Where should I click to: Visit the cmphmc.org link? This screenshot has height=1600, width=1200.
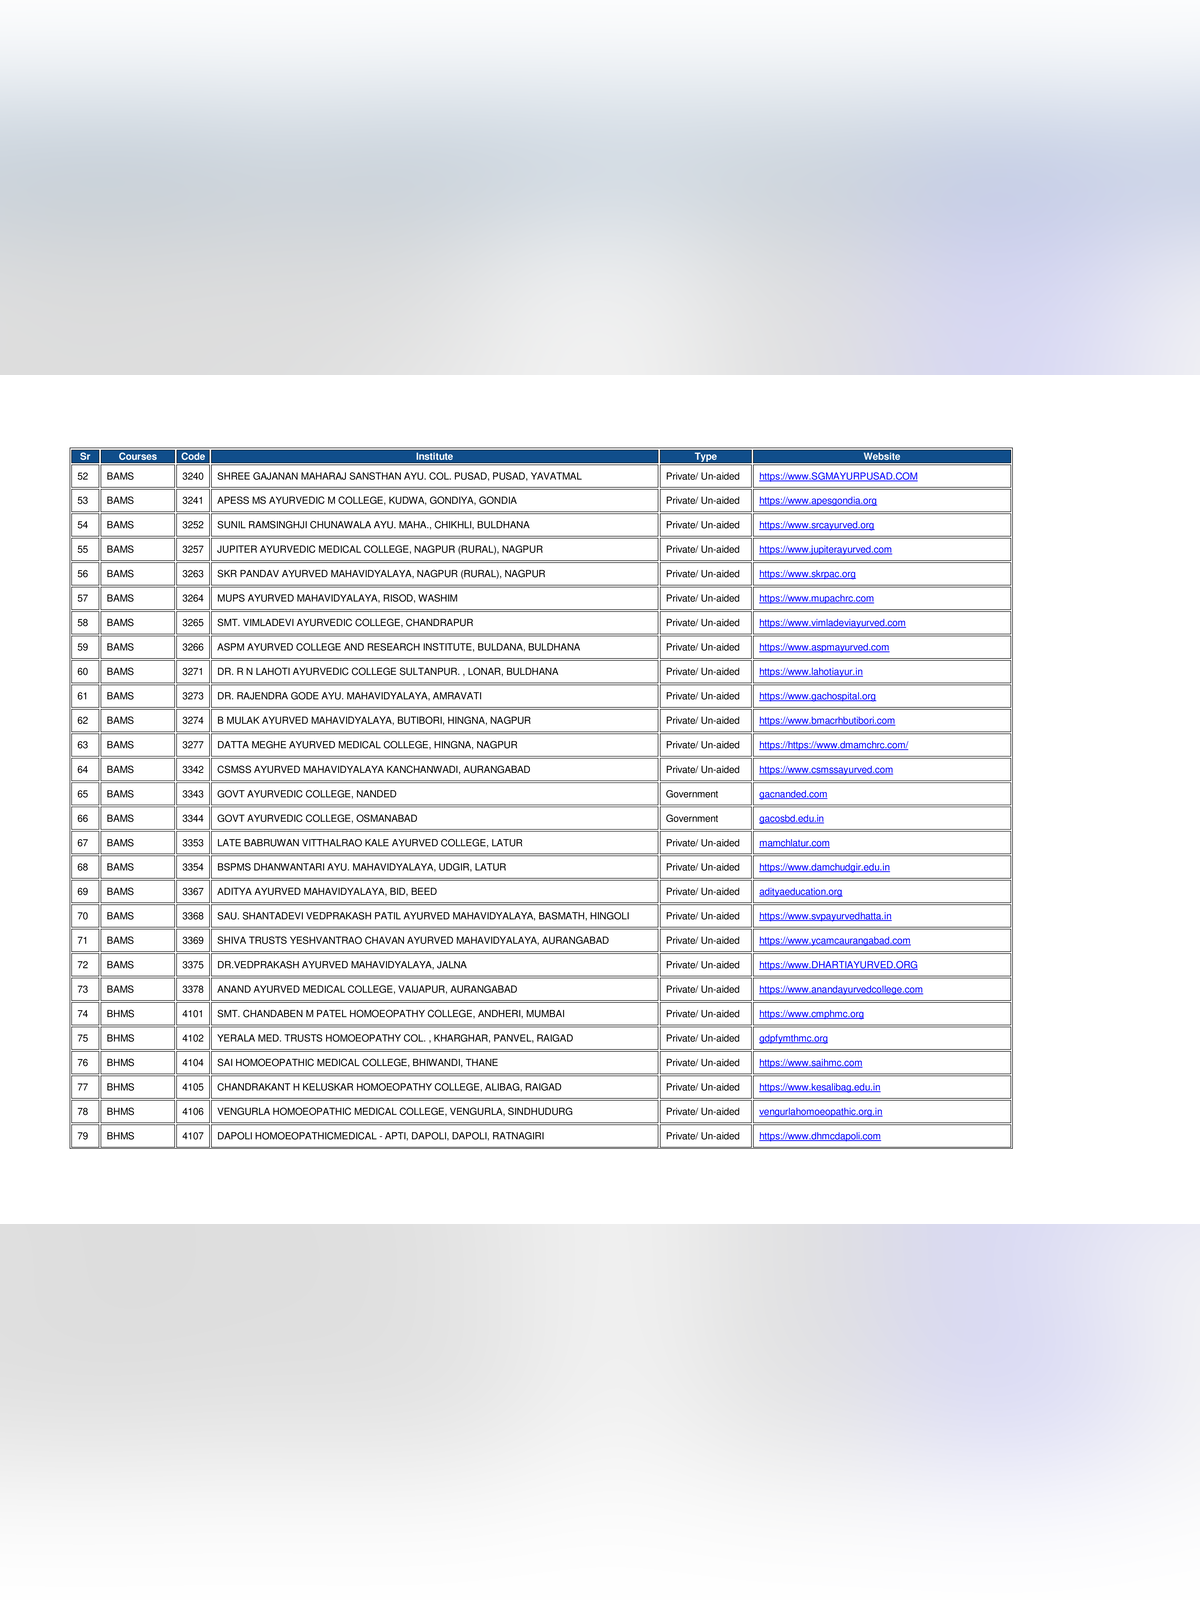(811, 1014)
